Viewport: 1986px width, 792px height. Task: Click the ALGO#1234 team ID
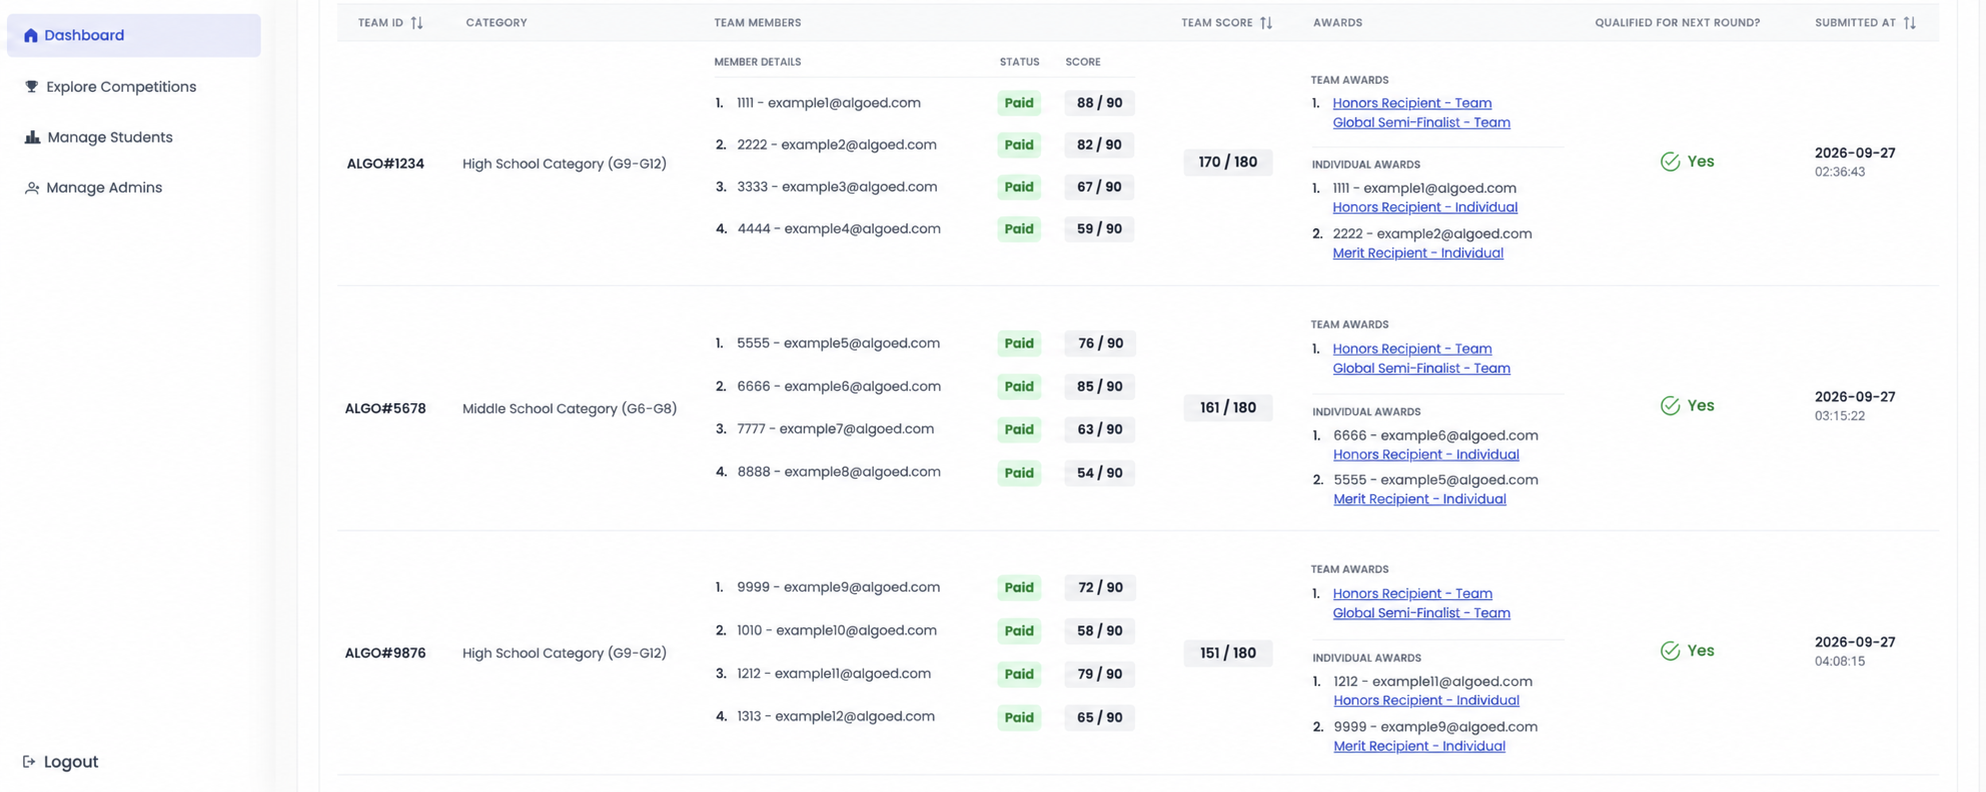click(385, 164)
